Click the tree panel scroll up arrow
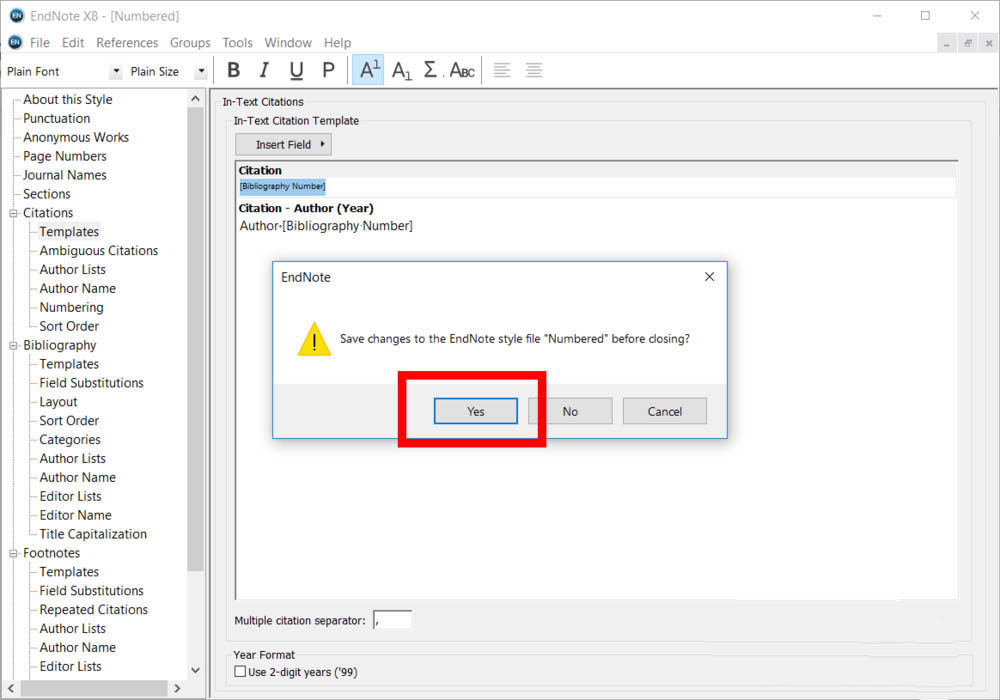The width and height of the screenshot is (1000, 700). pos(195,99)
